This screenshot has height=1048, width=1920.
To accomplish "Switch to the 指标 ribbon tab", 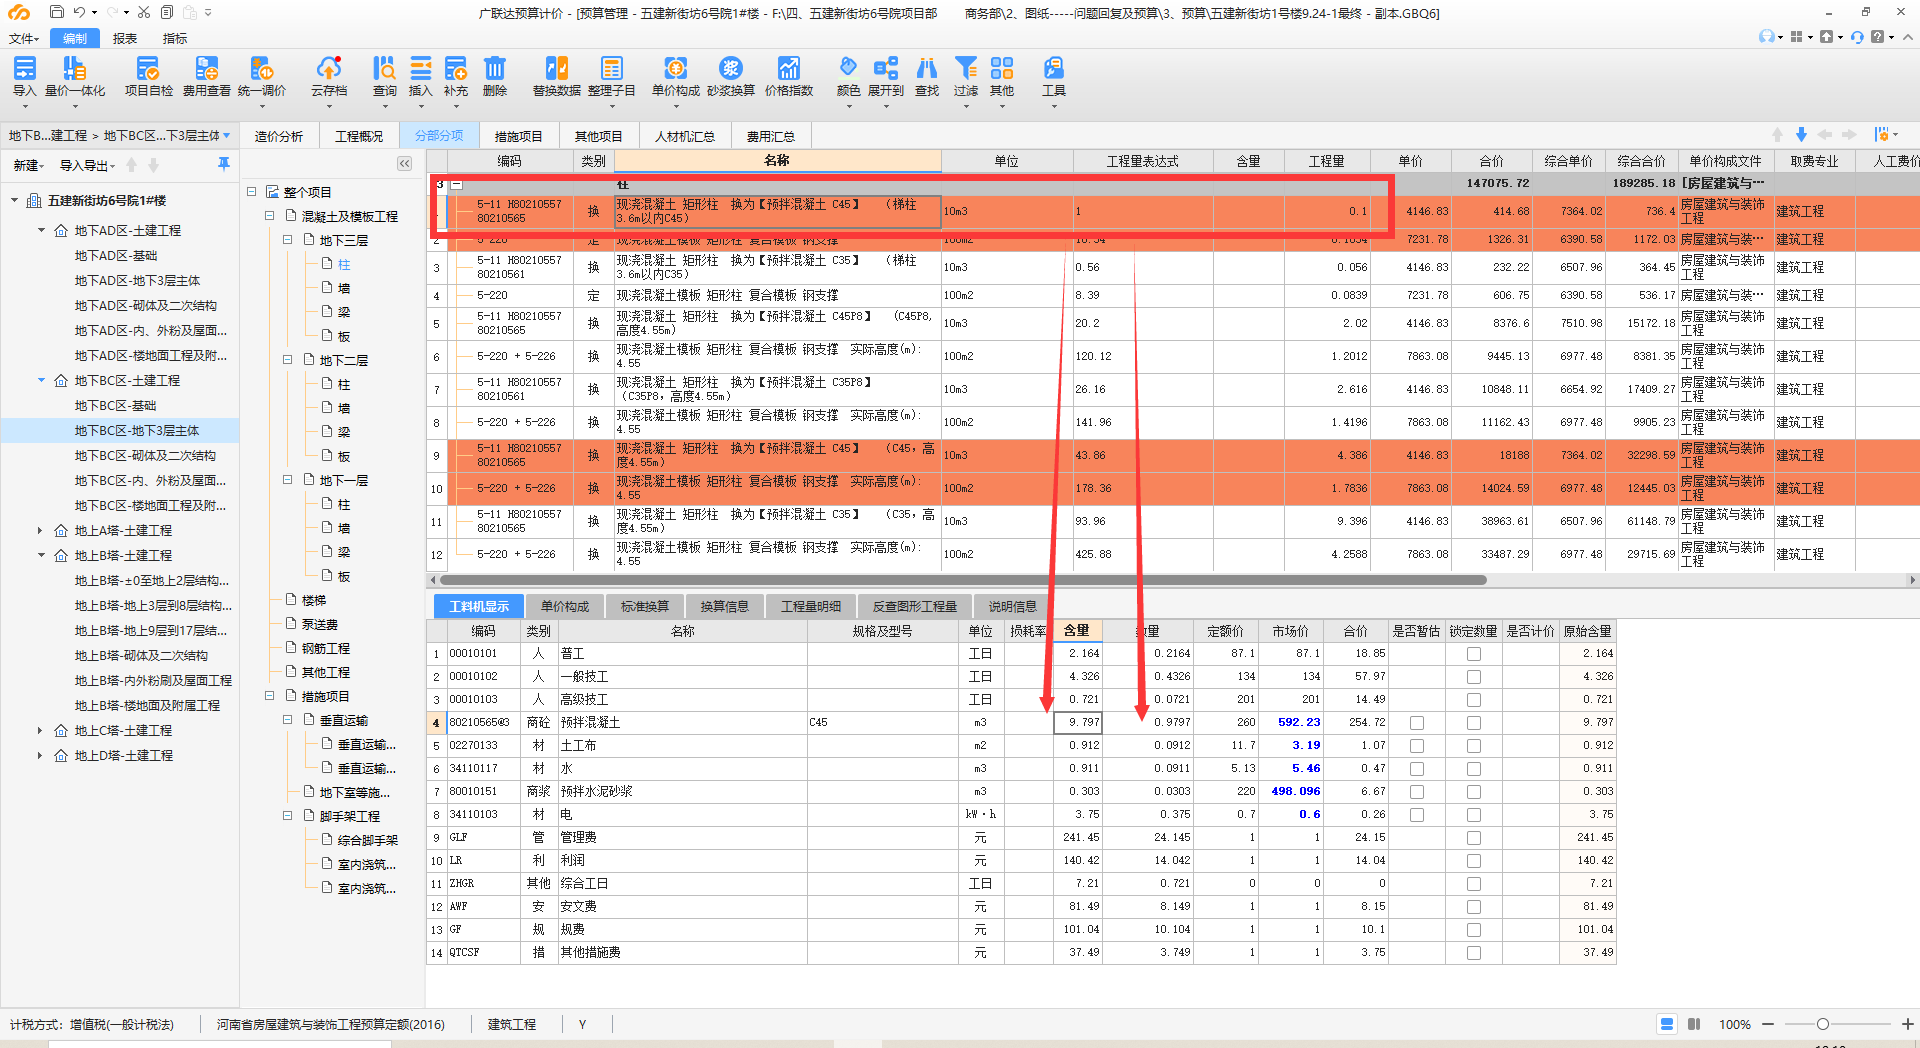I will [x=175, y=38].
